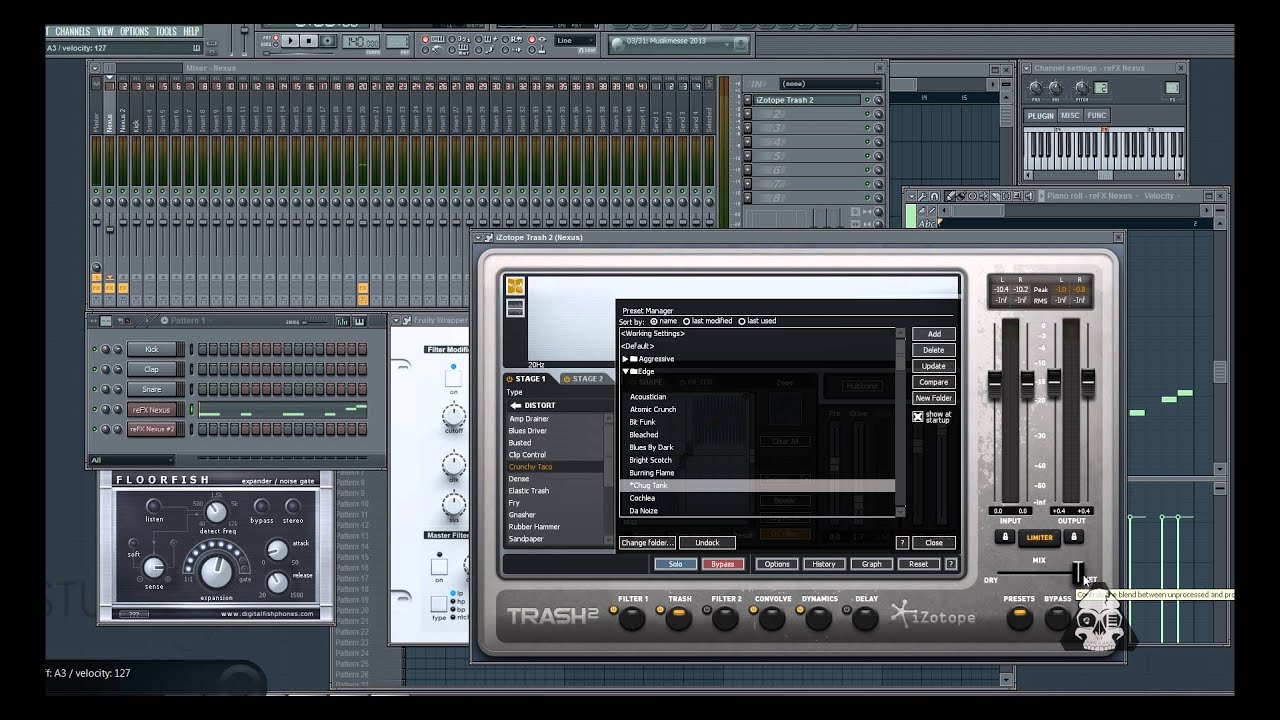Click the Solo button in Trash 2

tap(675, 564)
